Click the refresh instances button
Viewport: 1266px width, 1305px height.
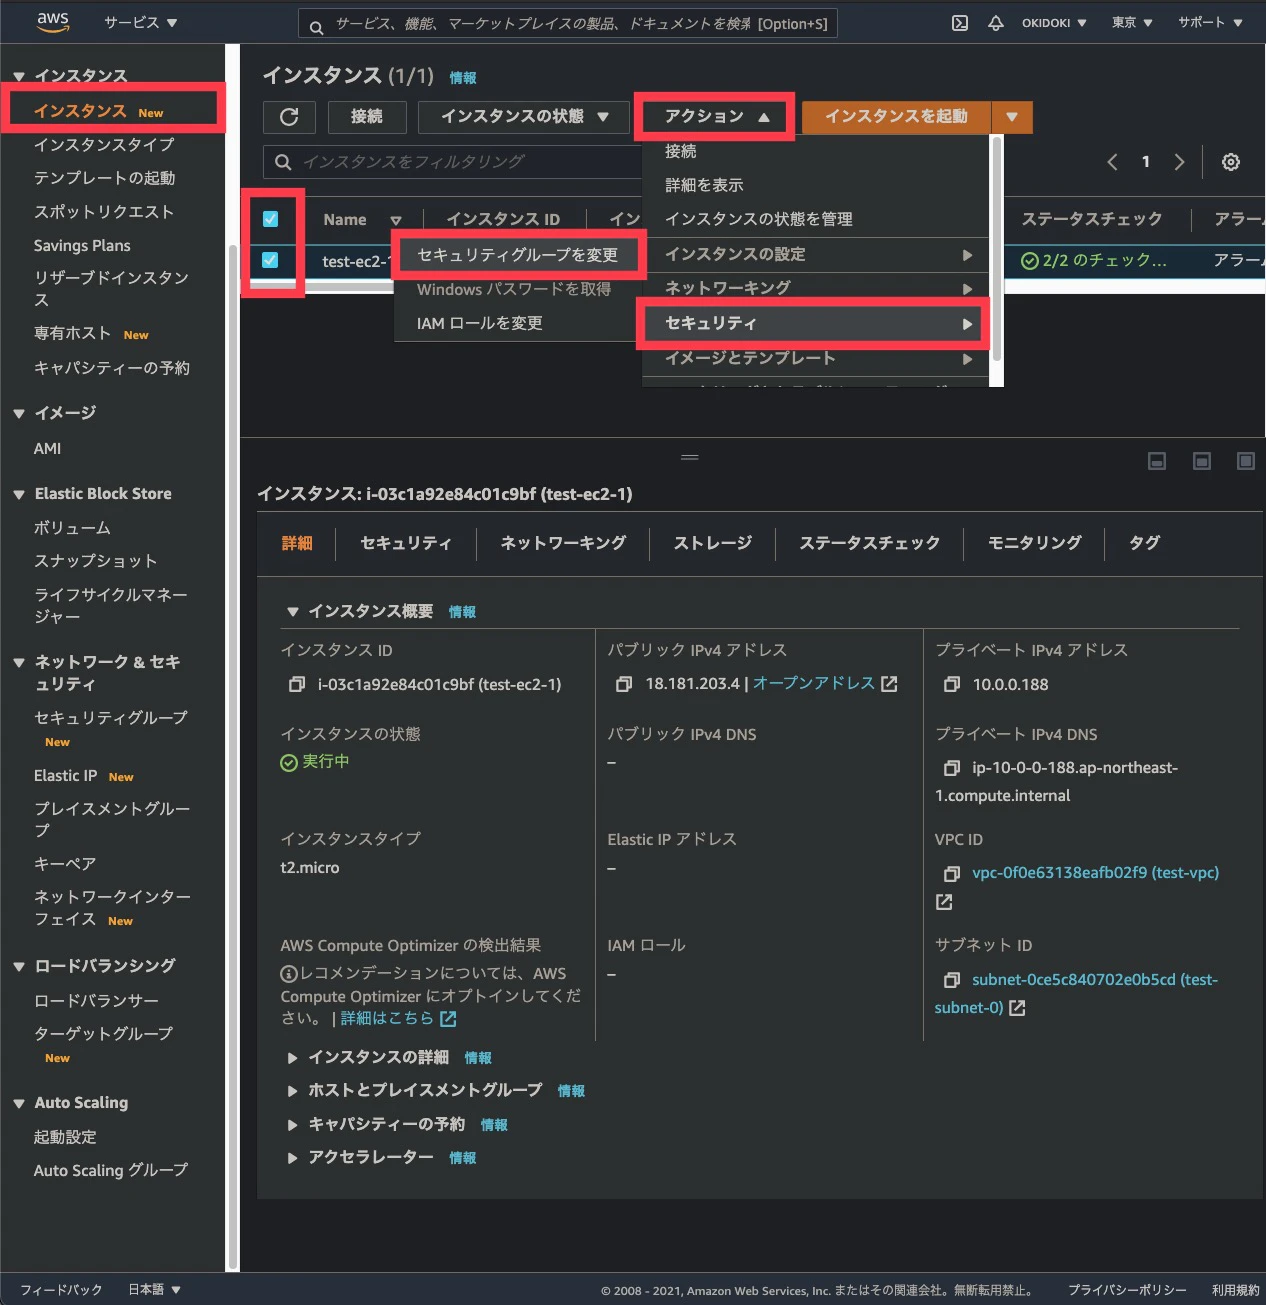[289, 117]
